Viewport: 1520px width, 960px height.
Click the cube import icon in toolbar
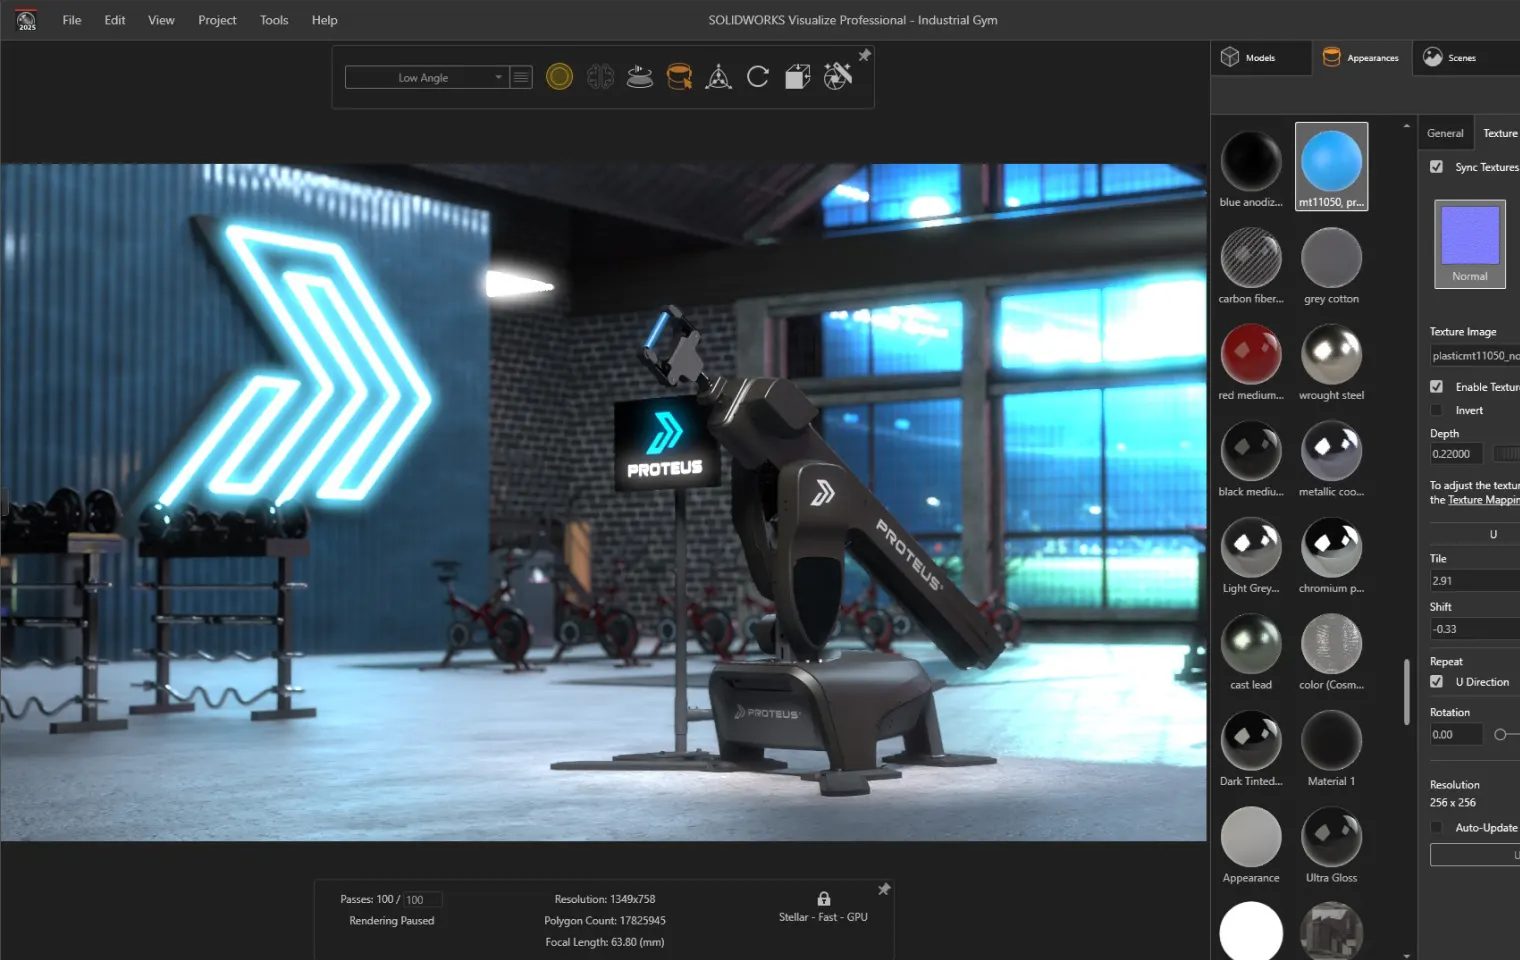797,77
